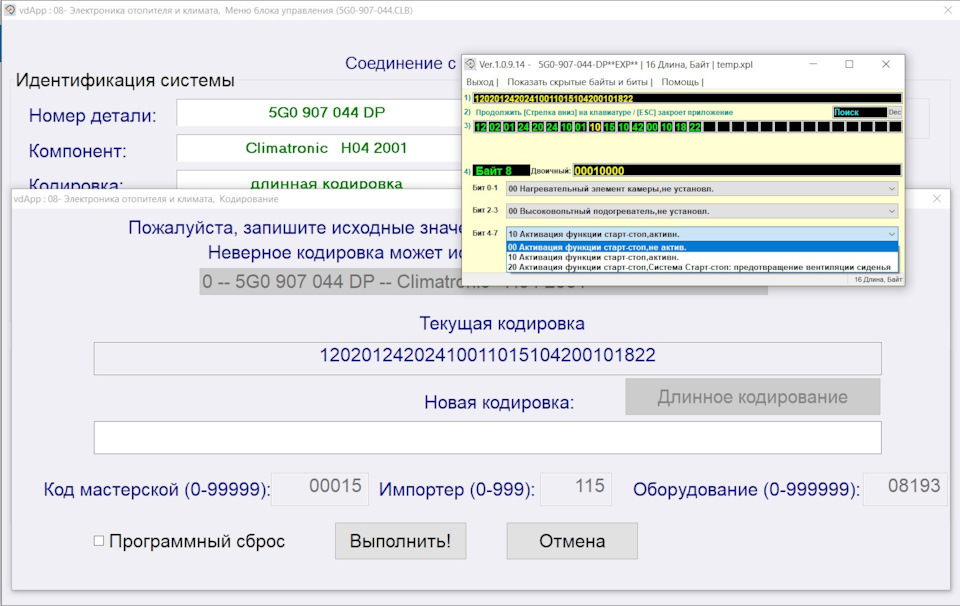
Task: Click into the Поиск search field
Action: pos(860,112)
